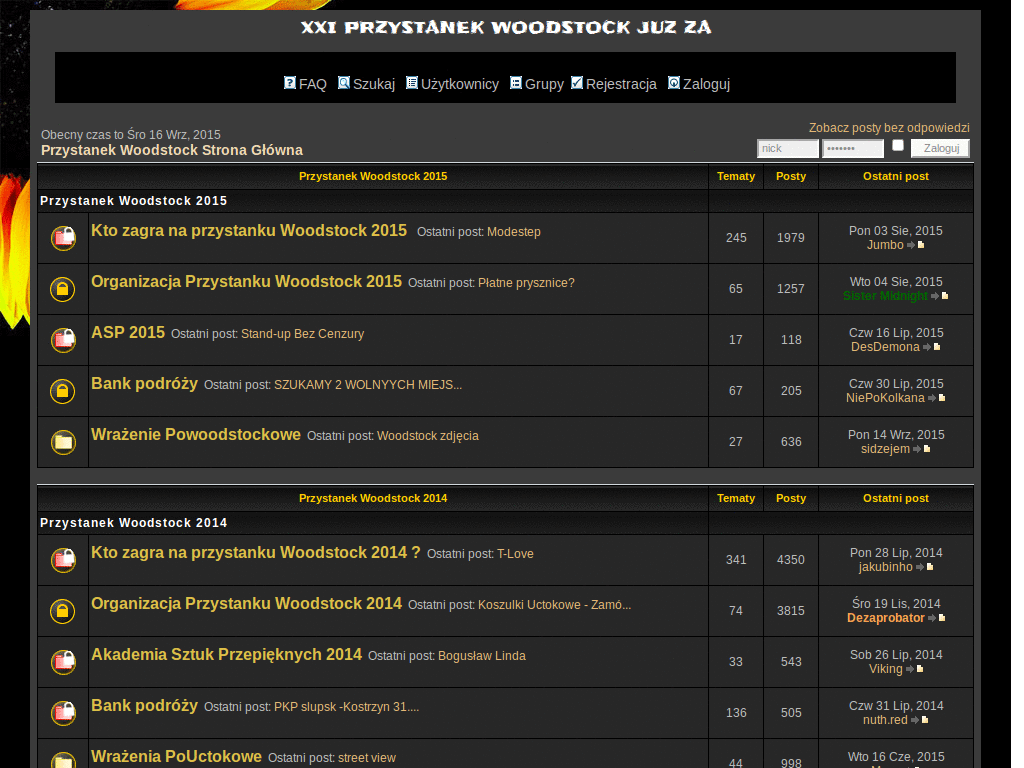Open last post street view
Viewport: 1024px width, 768px height.
[367, 758]
